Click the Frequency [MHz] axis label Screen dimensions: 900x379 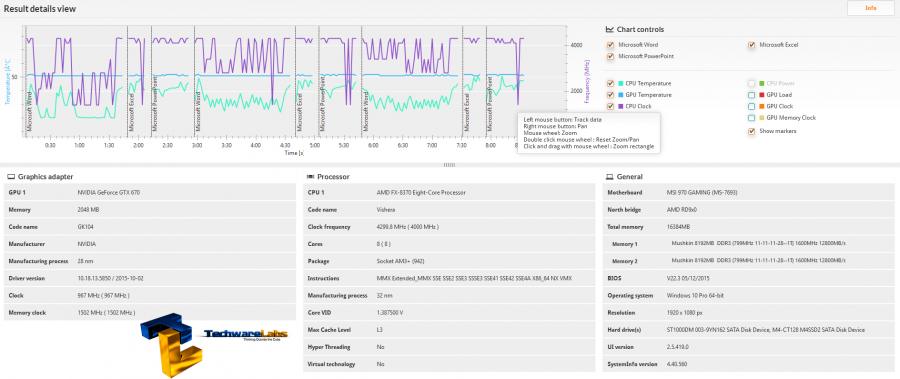pyautogui.click(x=587, y=82)
